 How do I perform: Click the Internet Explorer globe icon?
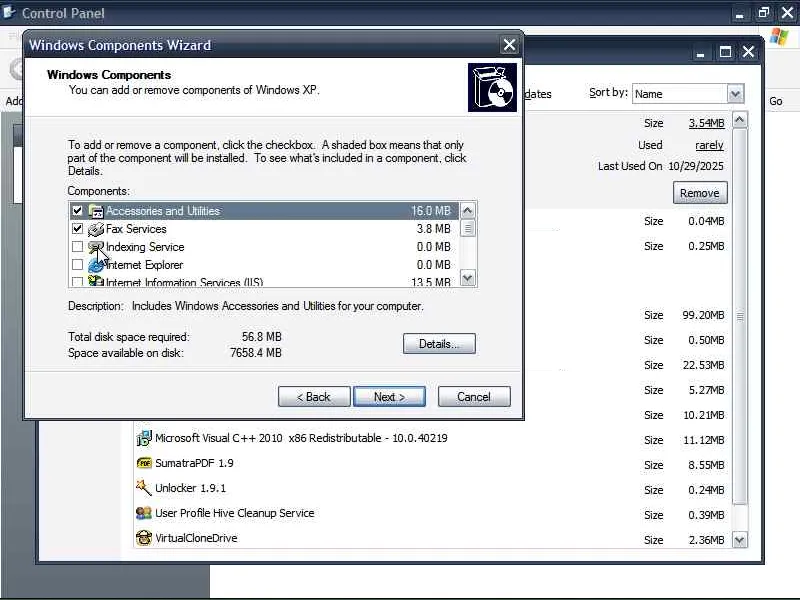coord(96,265)
